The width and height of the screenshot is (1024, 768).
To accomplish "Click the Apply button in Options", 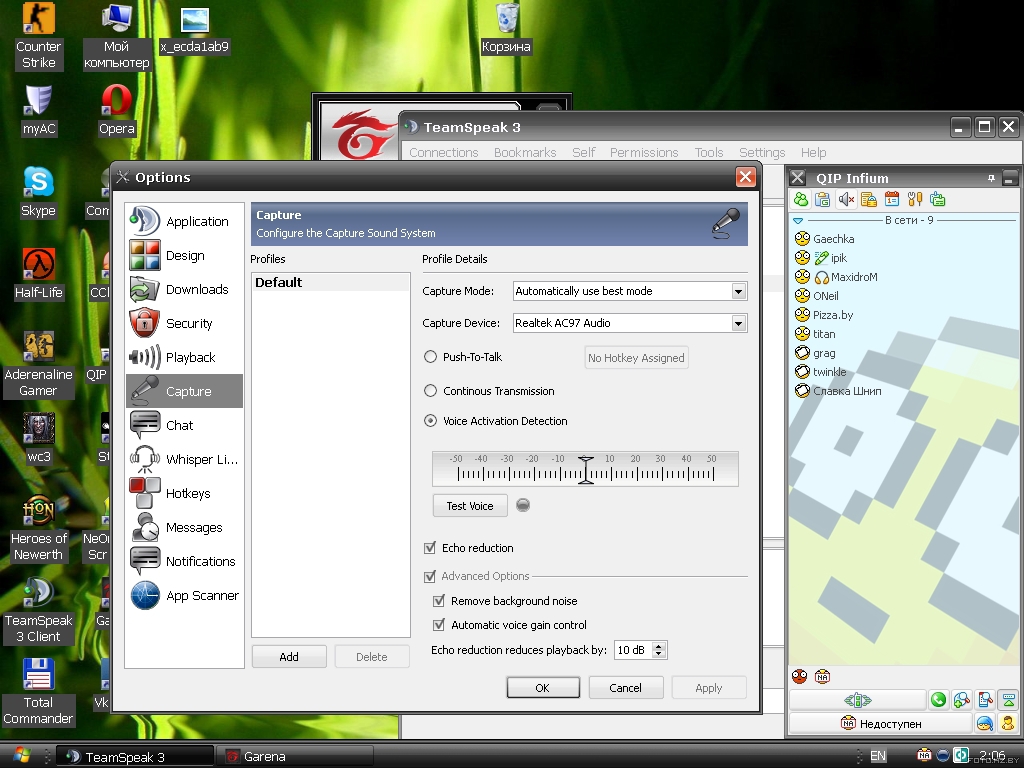I will pyautogui.click(x=709, y=688).
